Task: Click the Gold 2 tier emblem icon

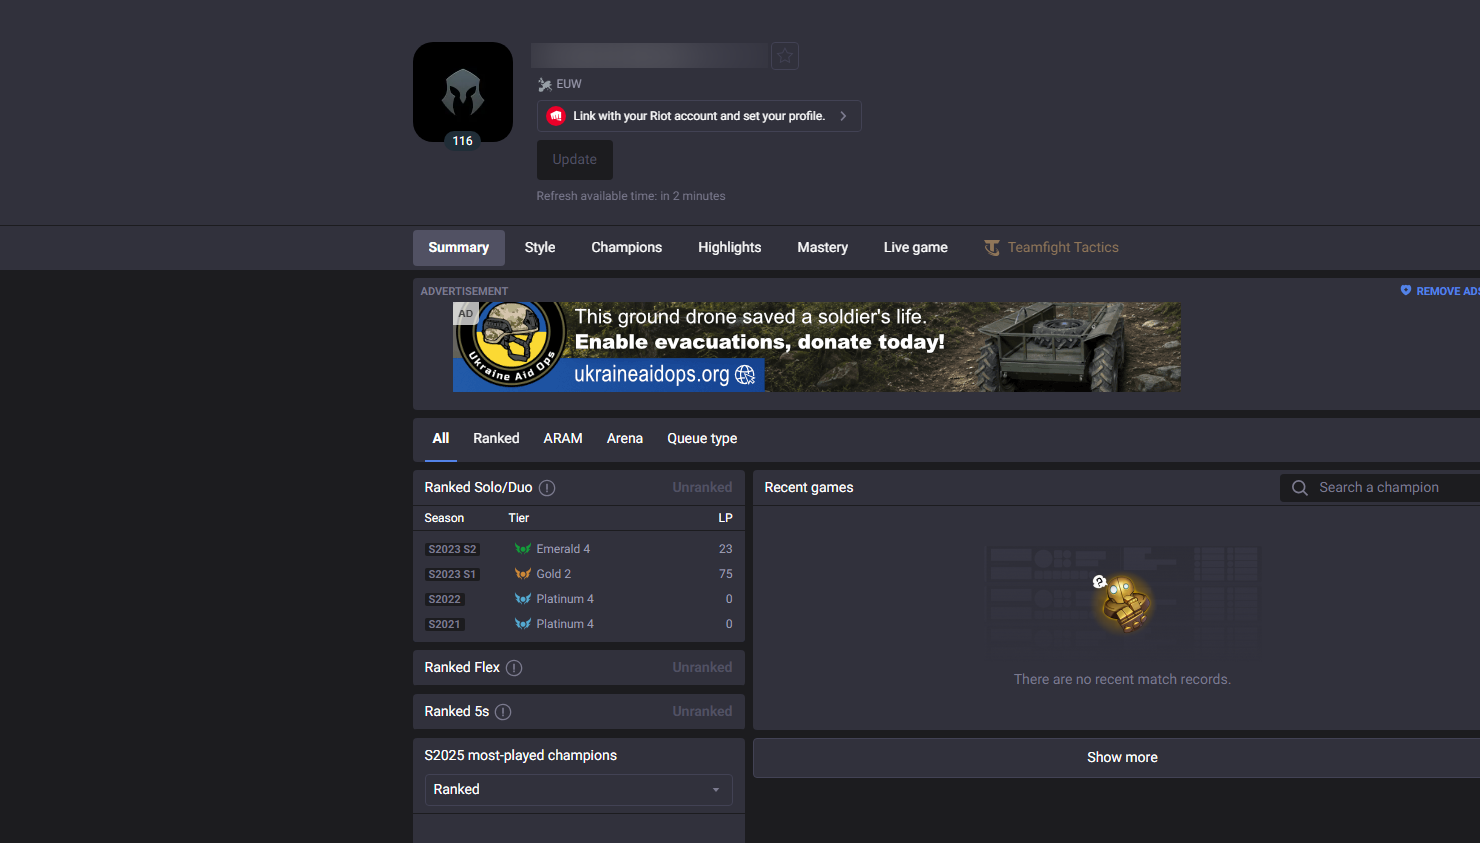Action: click(x=523, y=574)
